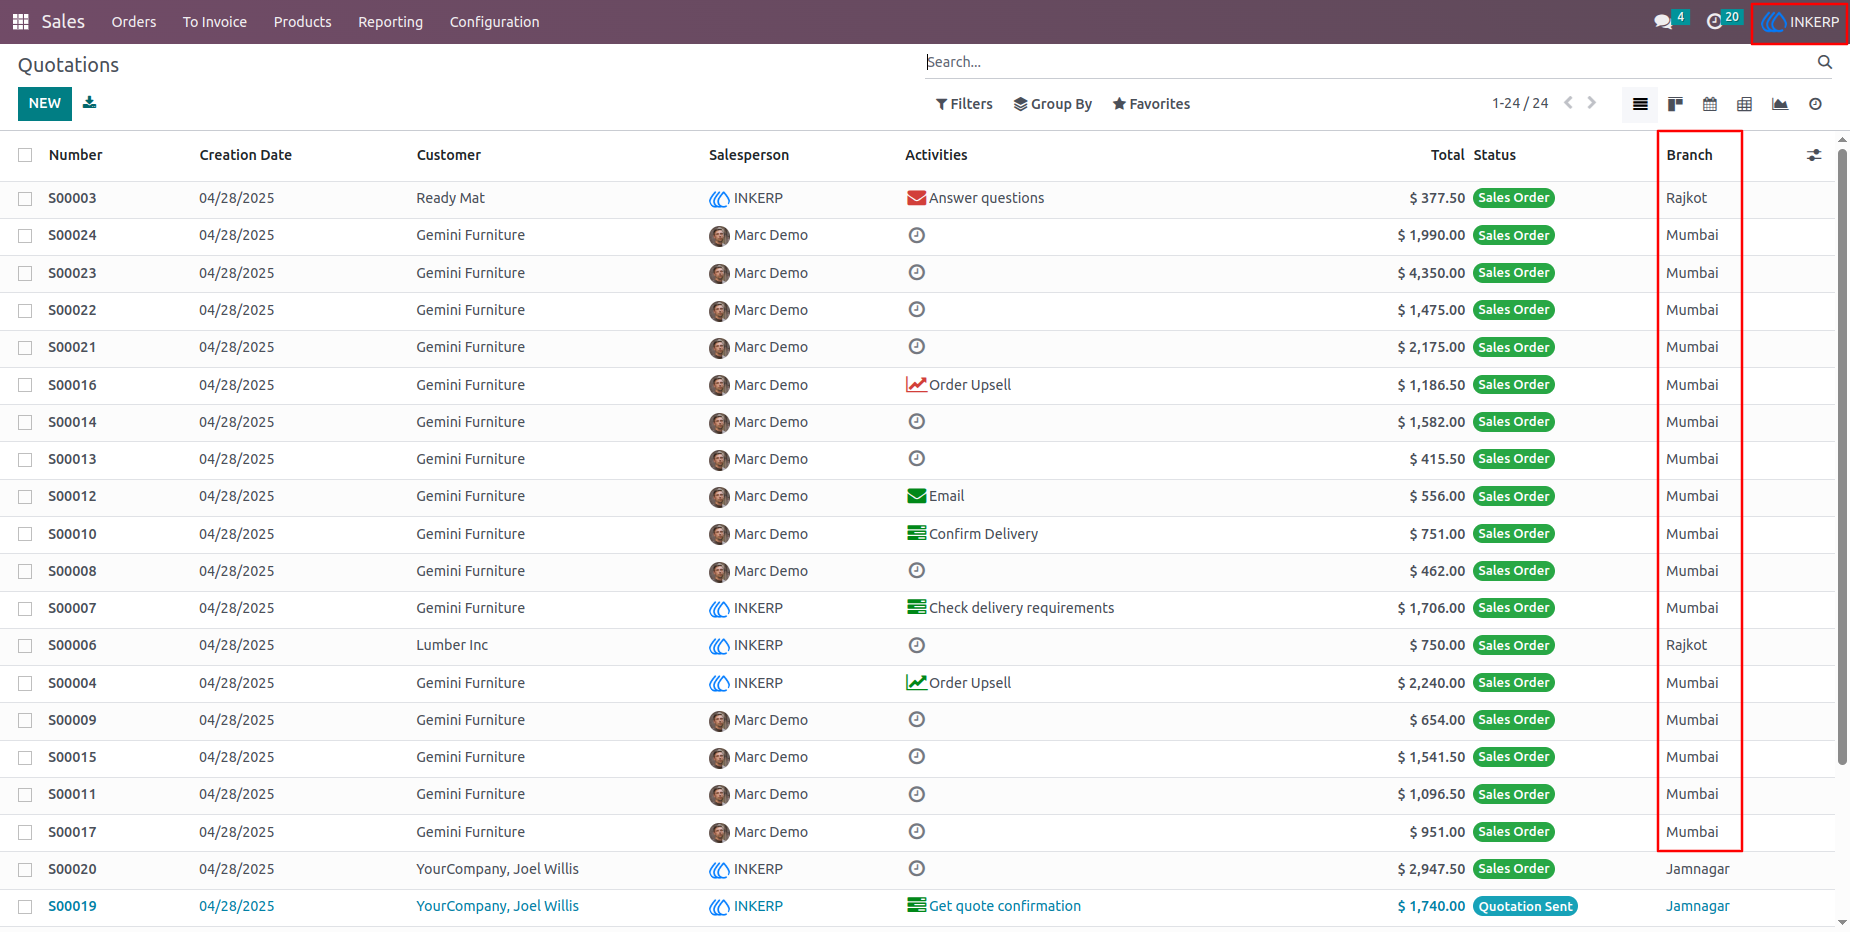This screenshot has height=932, width=1850.
Task: Open the apps grid menu icon
Action: (20, 22)
